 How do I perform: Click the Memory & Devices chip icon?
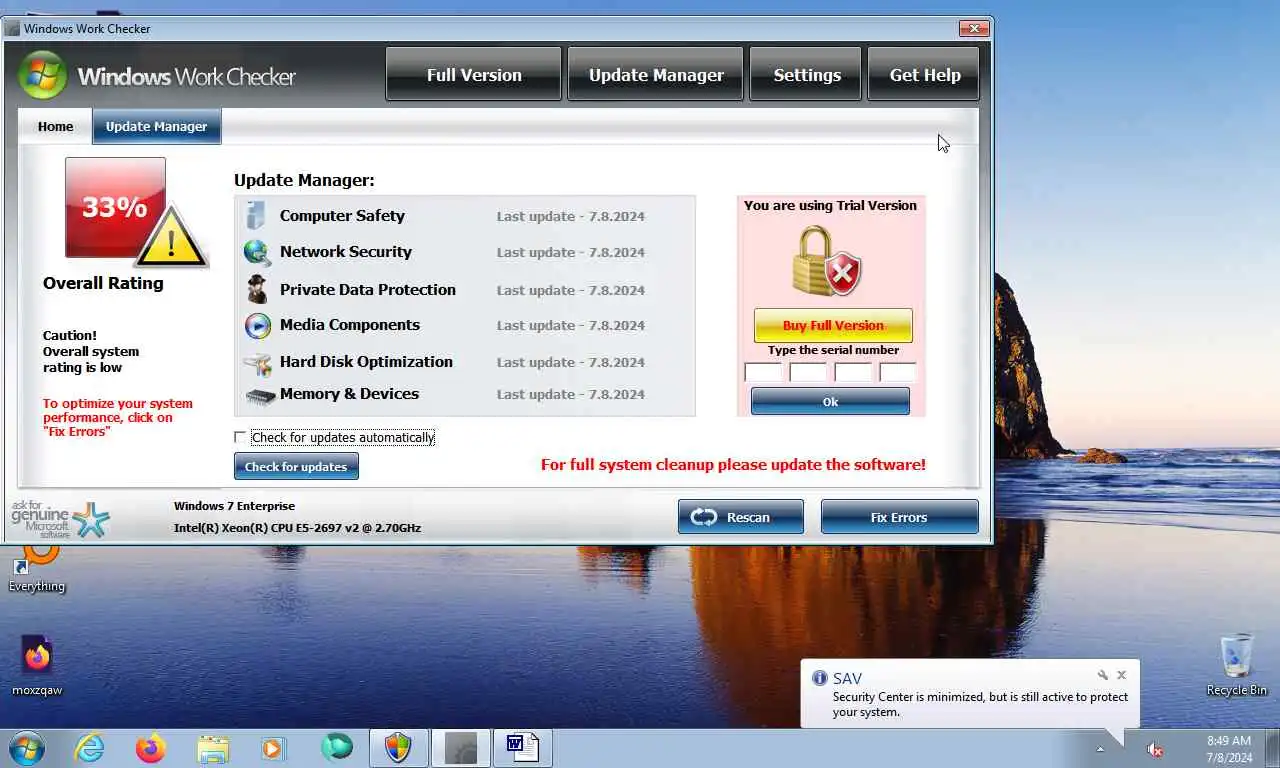pyautogui.click(x=259, y=396)
